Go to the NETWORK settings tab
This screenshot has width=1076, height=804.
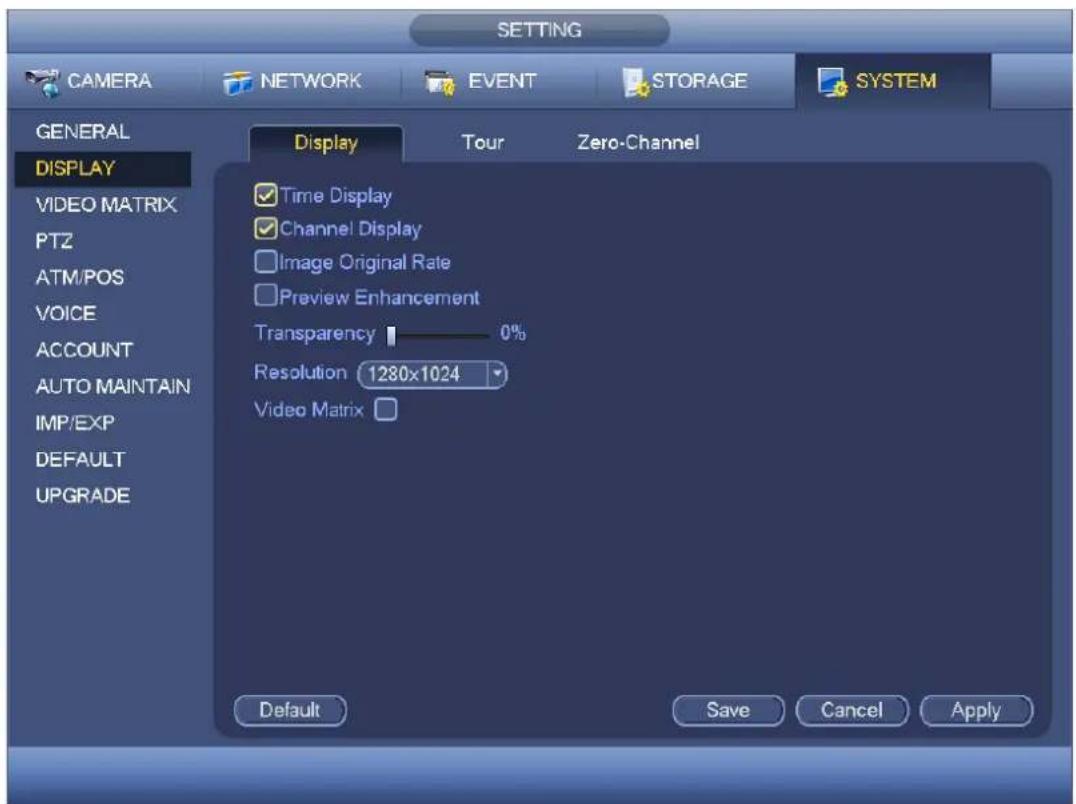(310, 81)
